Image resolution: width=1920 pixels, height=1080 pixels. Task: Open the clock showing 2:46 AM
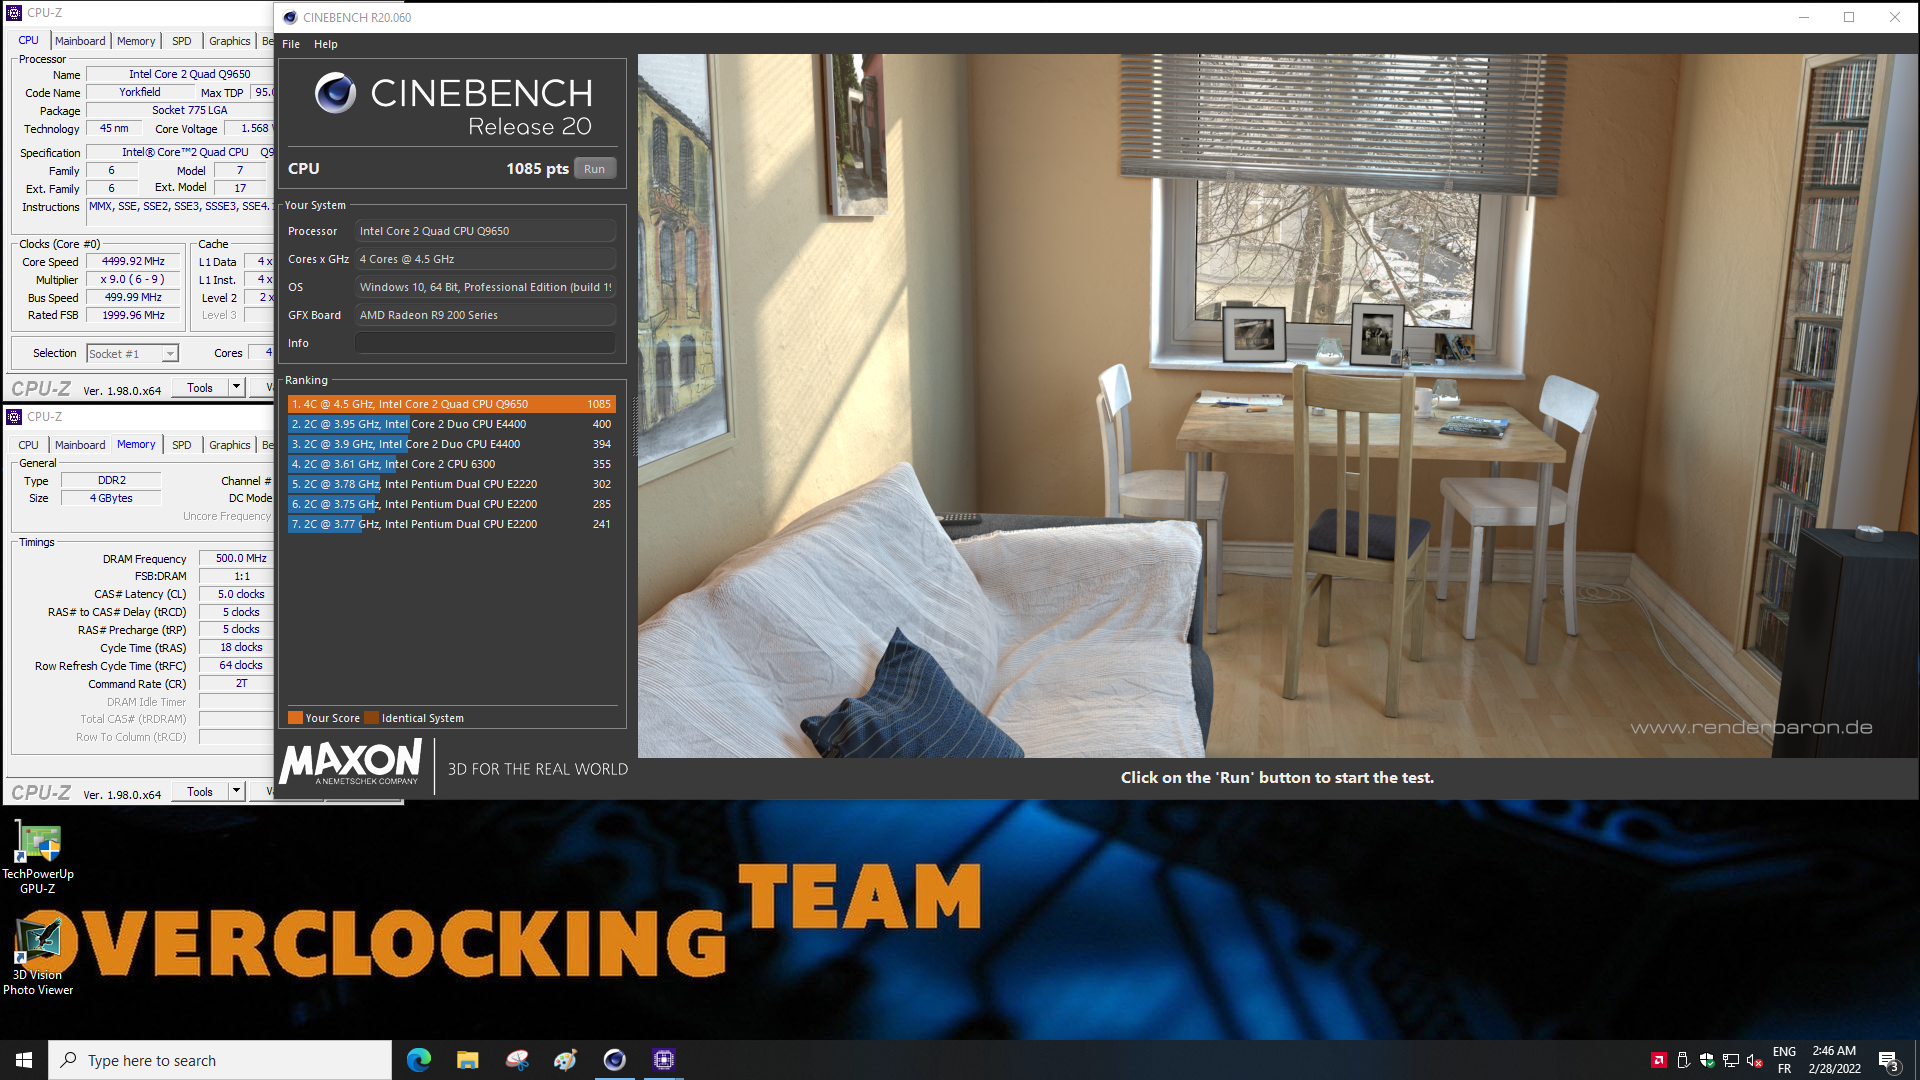point(1834,1060)
